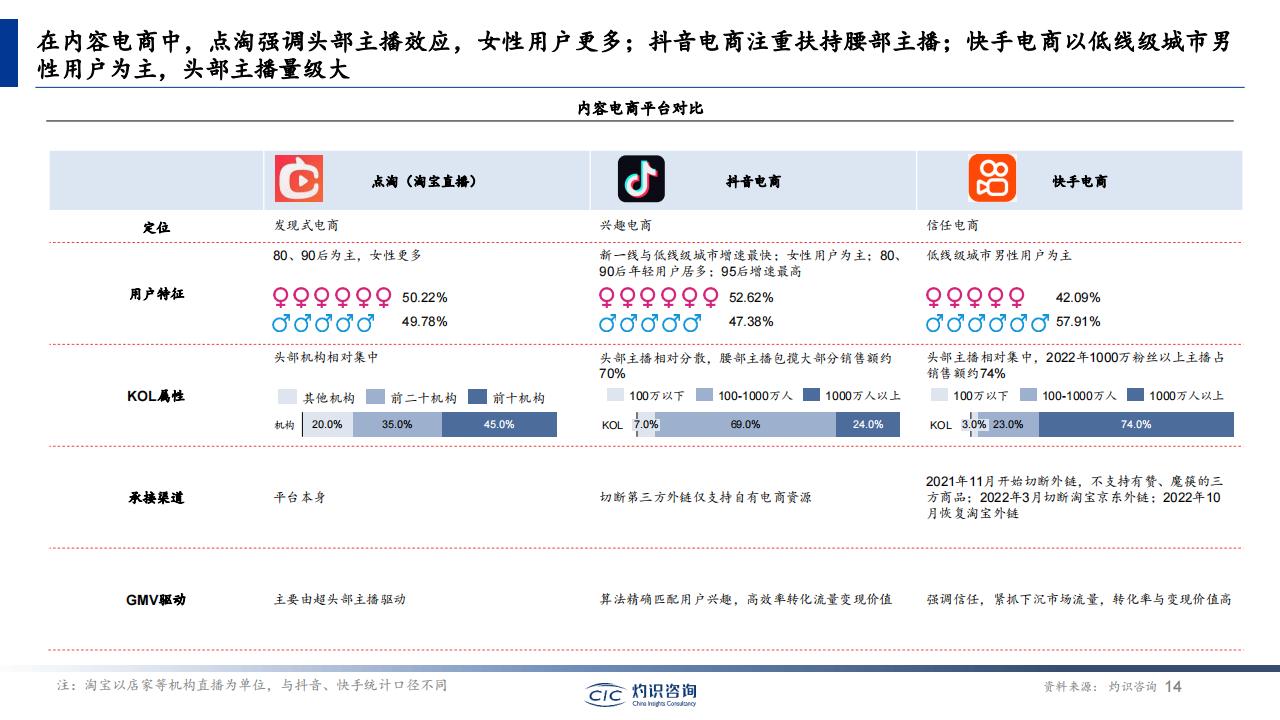The height and width of the screenshot is (720, 1280).
Task: Click the row label GMV驱动
Action: [156, 600]
